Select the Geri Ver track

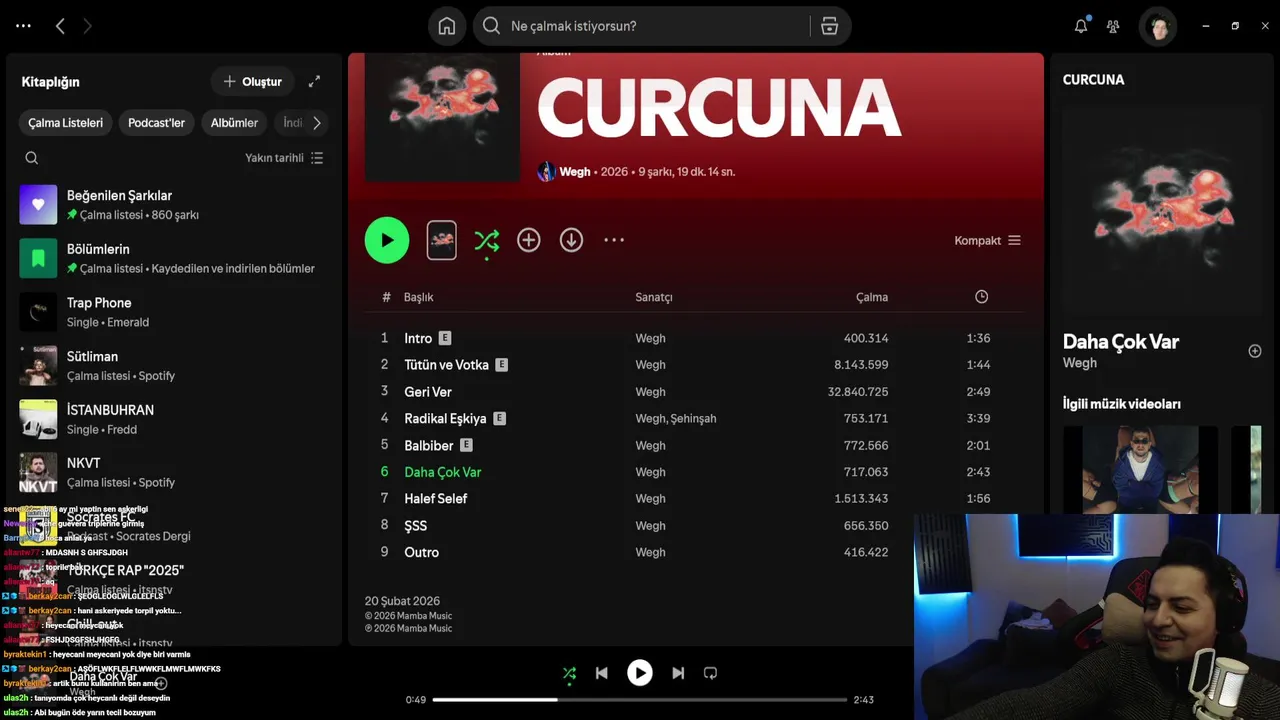(428, 392)
